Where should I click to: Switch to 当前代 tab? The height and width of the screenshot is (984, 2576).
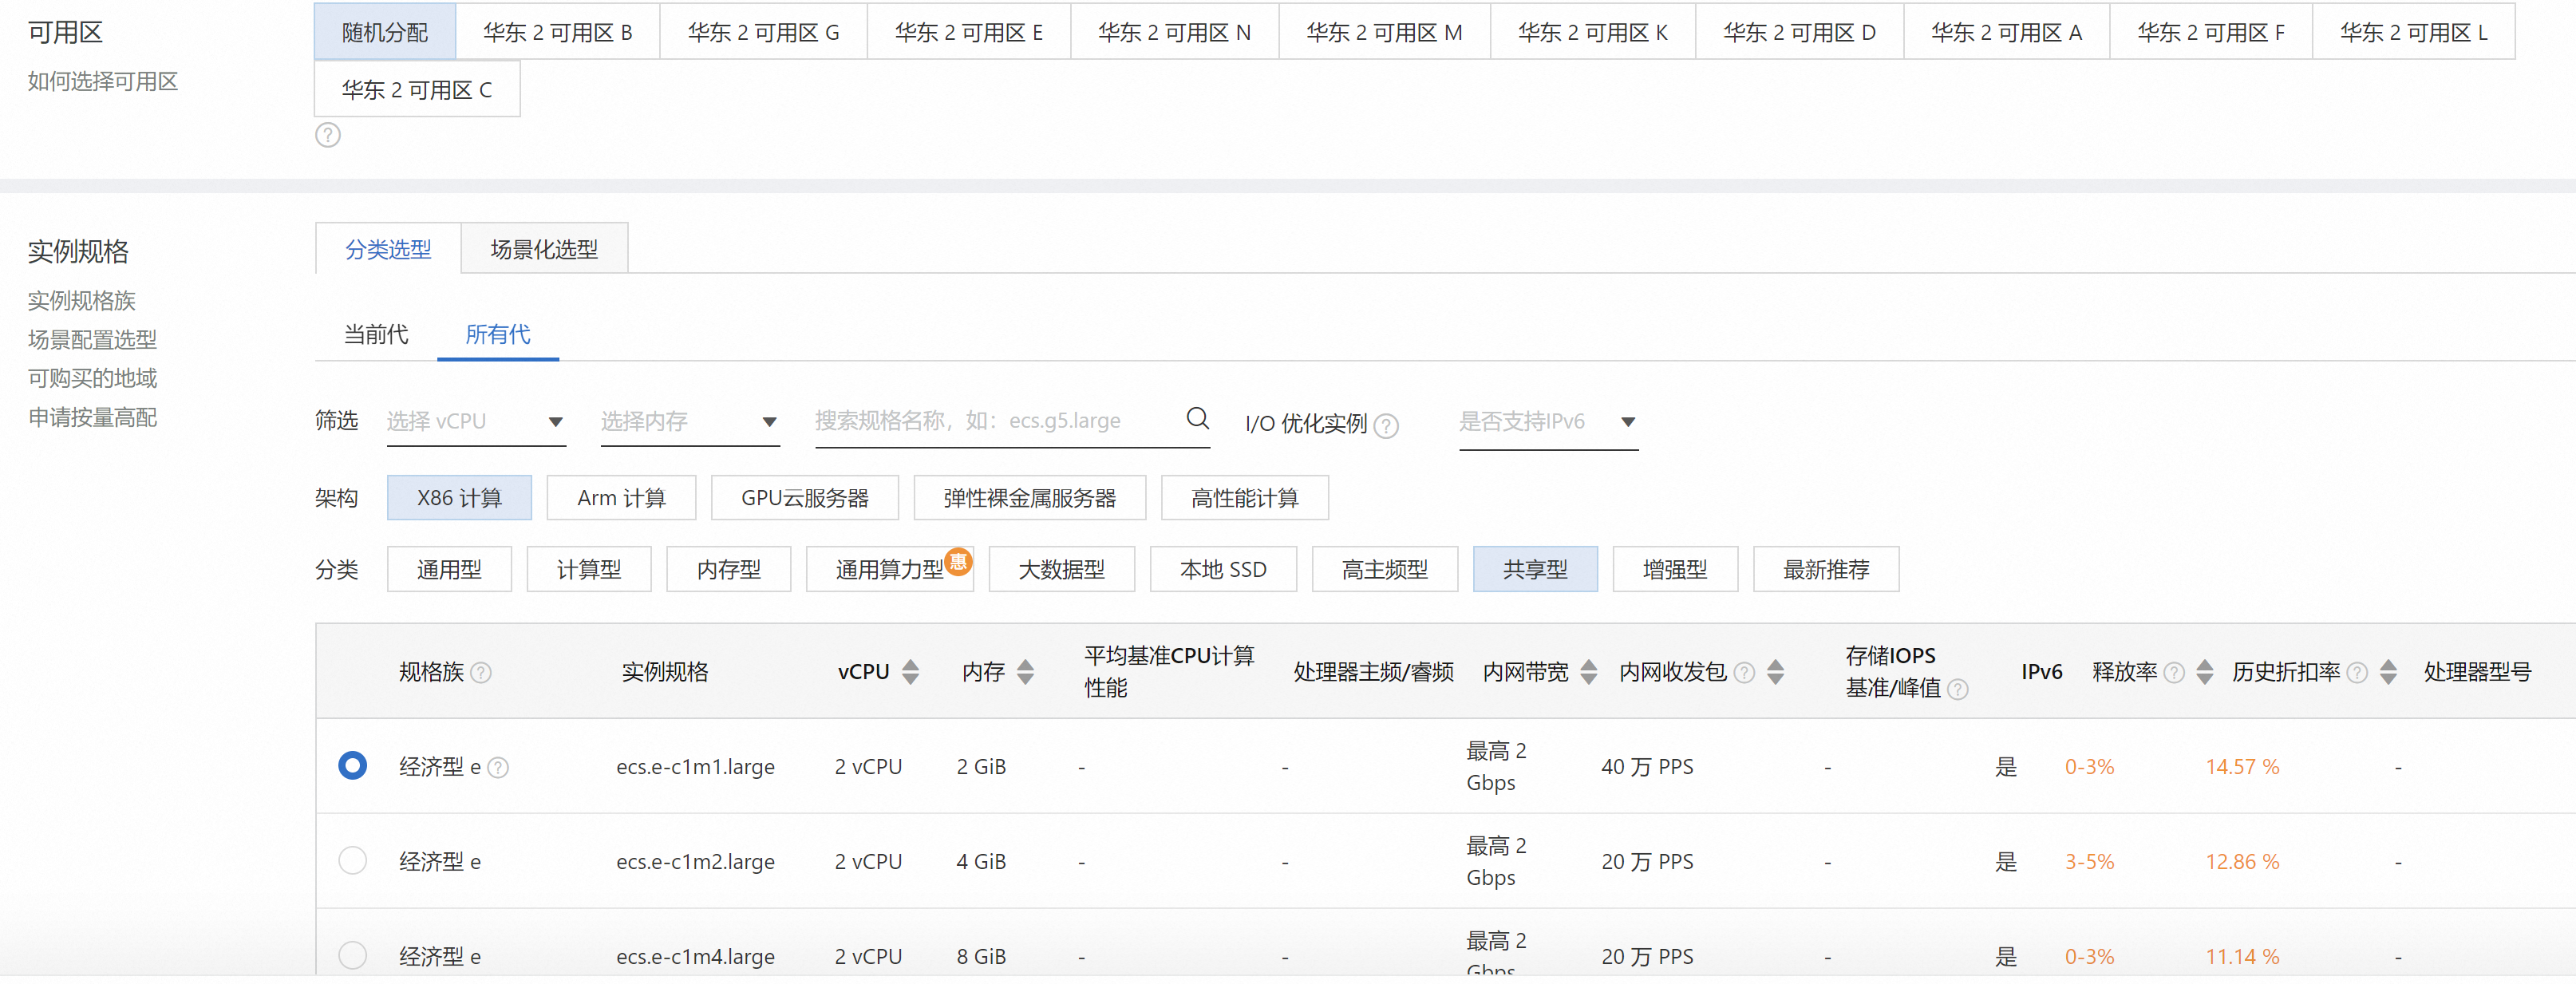click(376, 334)
